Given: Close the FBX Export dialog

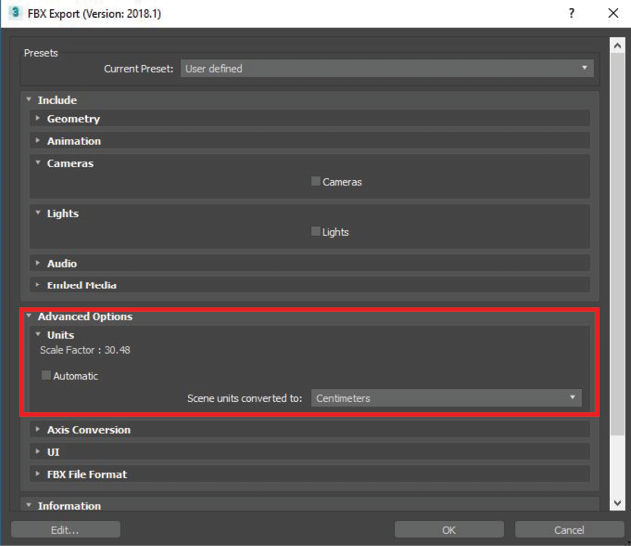Looking at the screenshot, I should click(x=613, y=13).
